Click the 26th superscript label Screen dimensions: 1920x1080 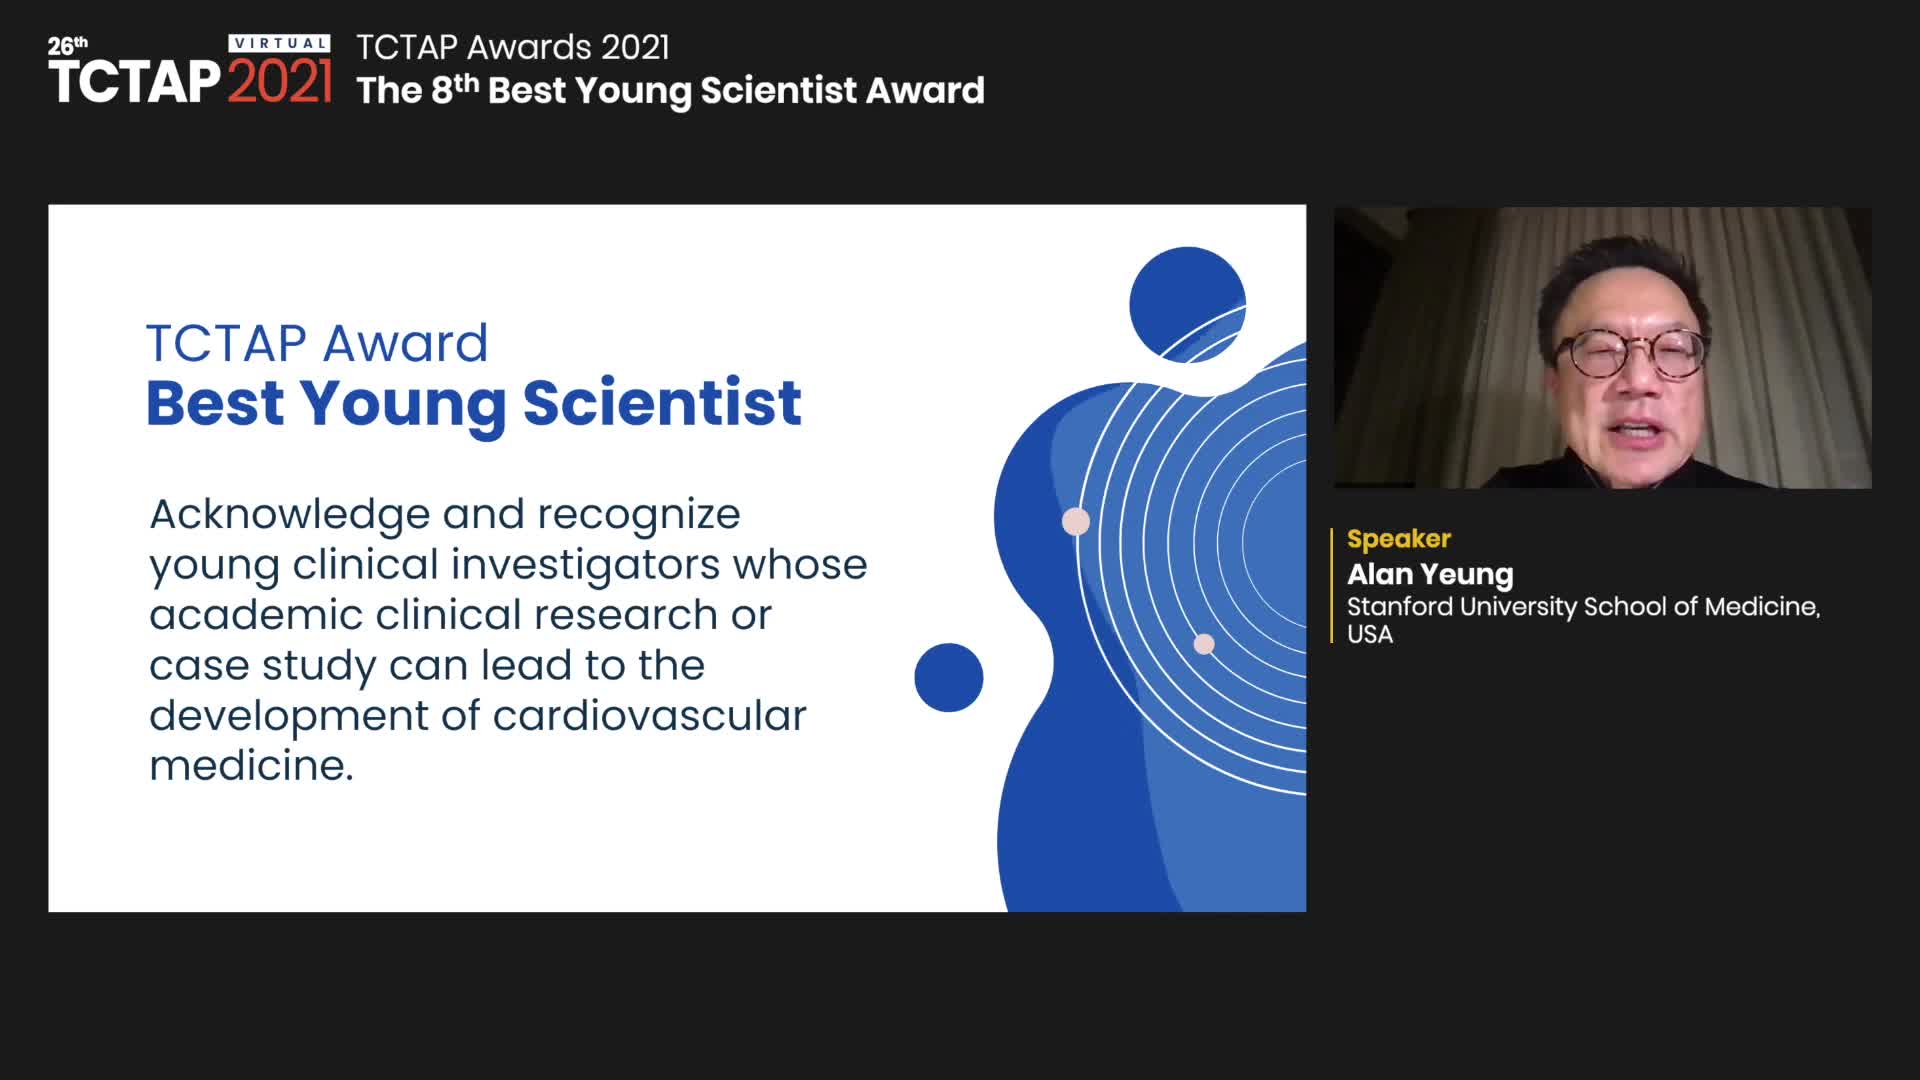pos(68,45)
